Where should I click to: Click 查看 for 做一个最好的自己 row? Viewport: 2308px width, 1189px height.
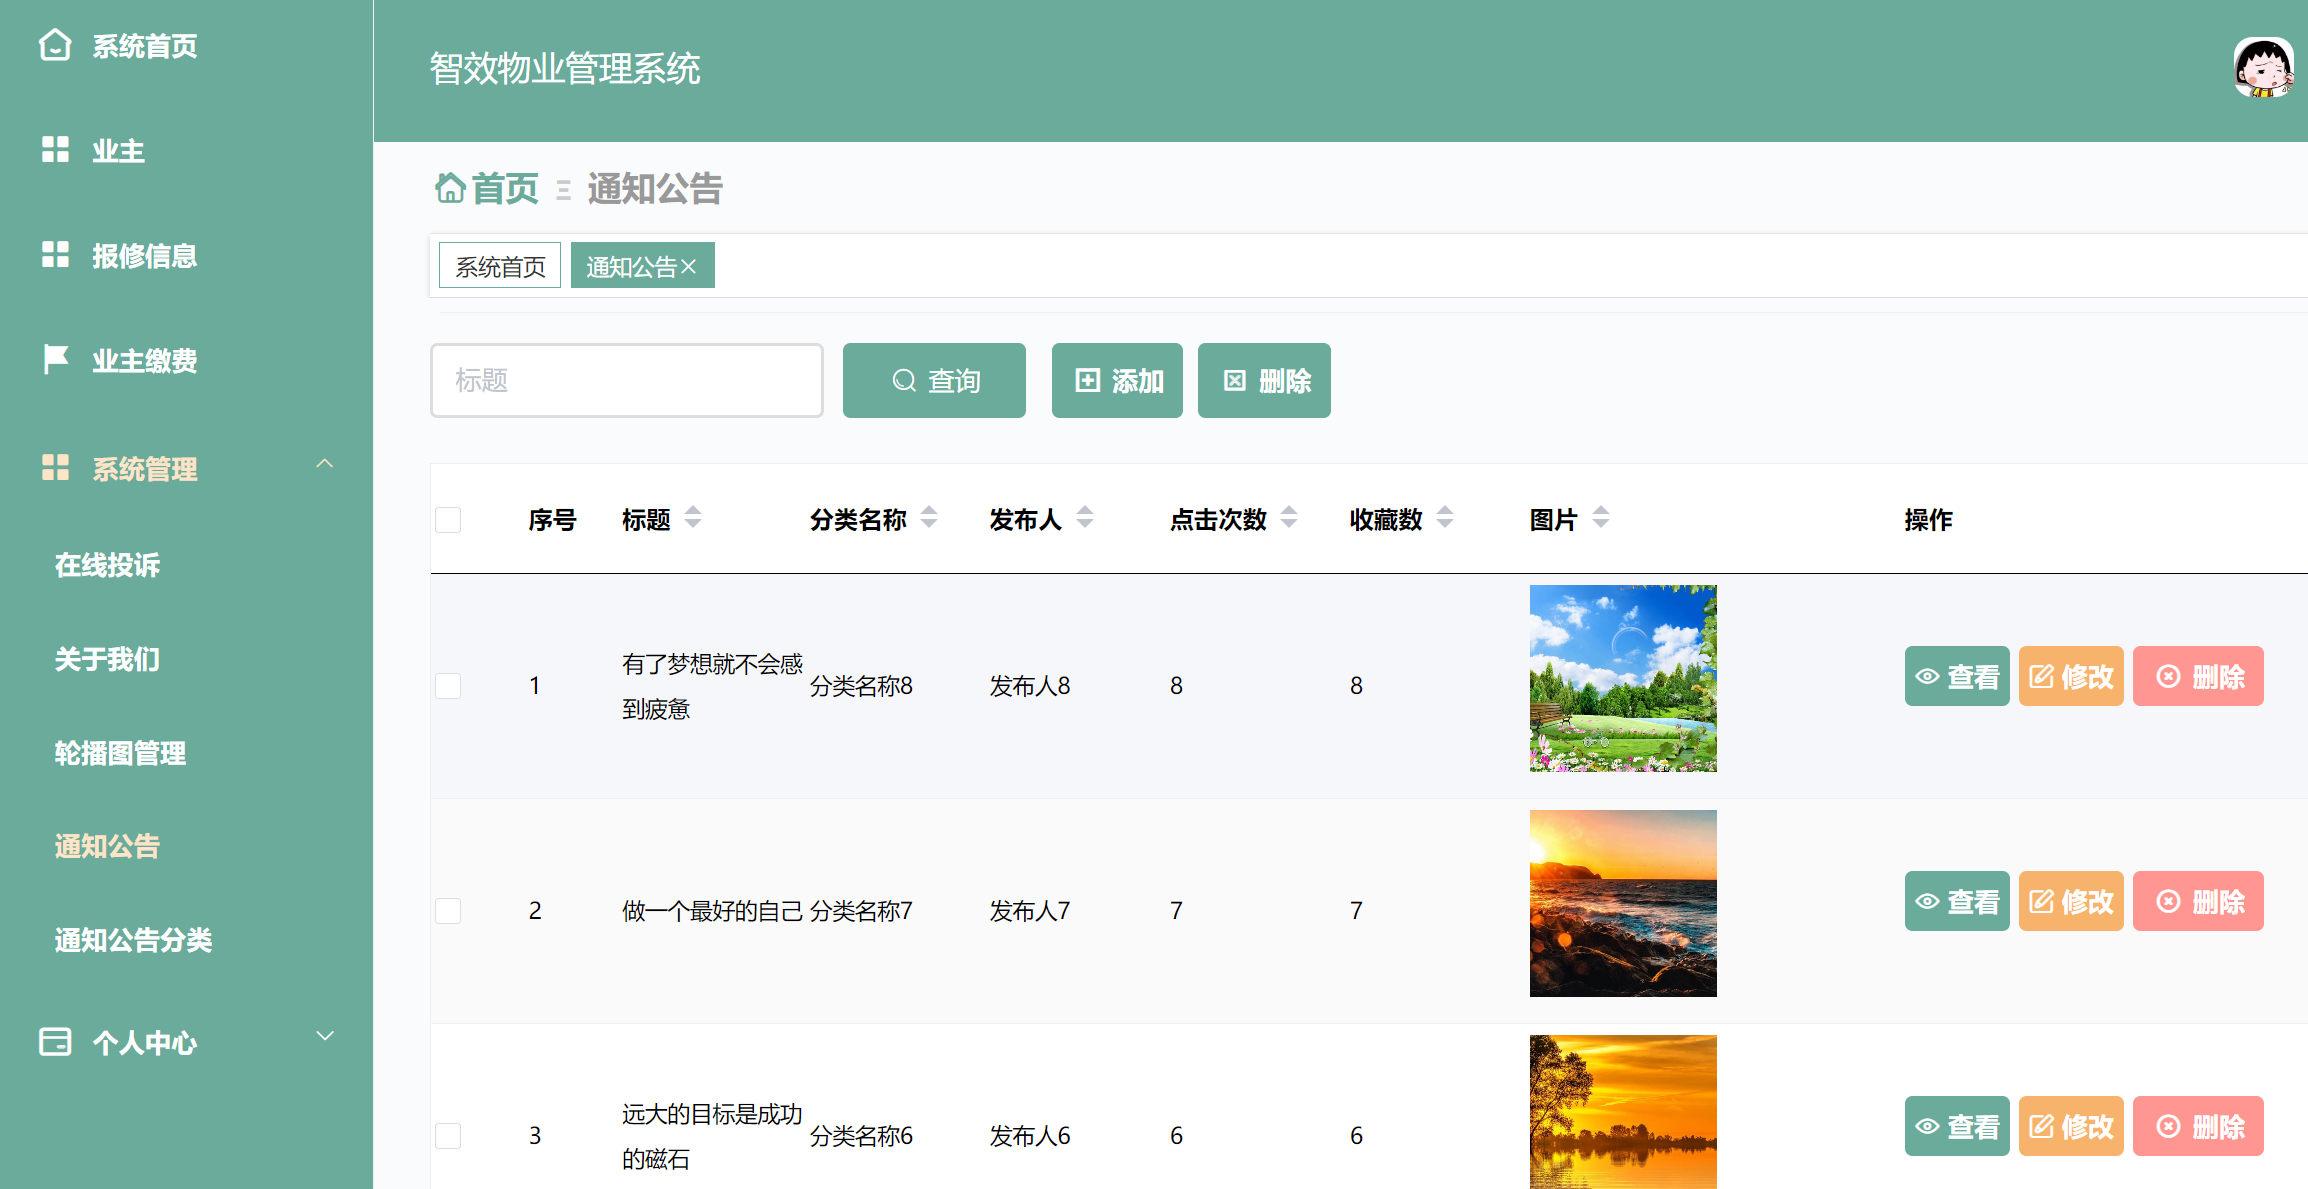[x=1957, y=901]
